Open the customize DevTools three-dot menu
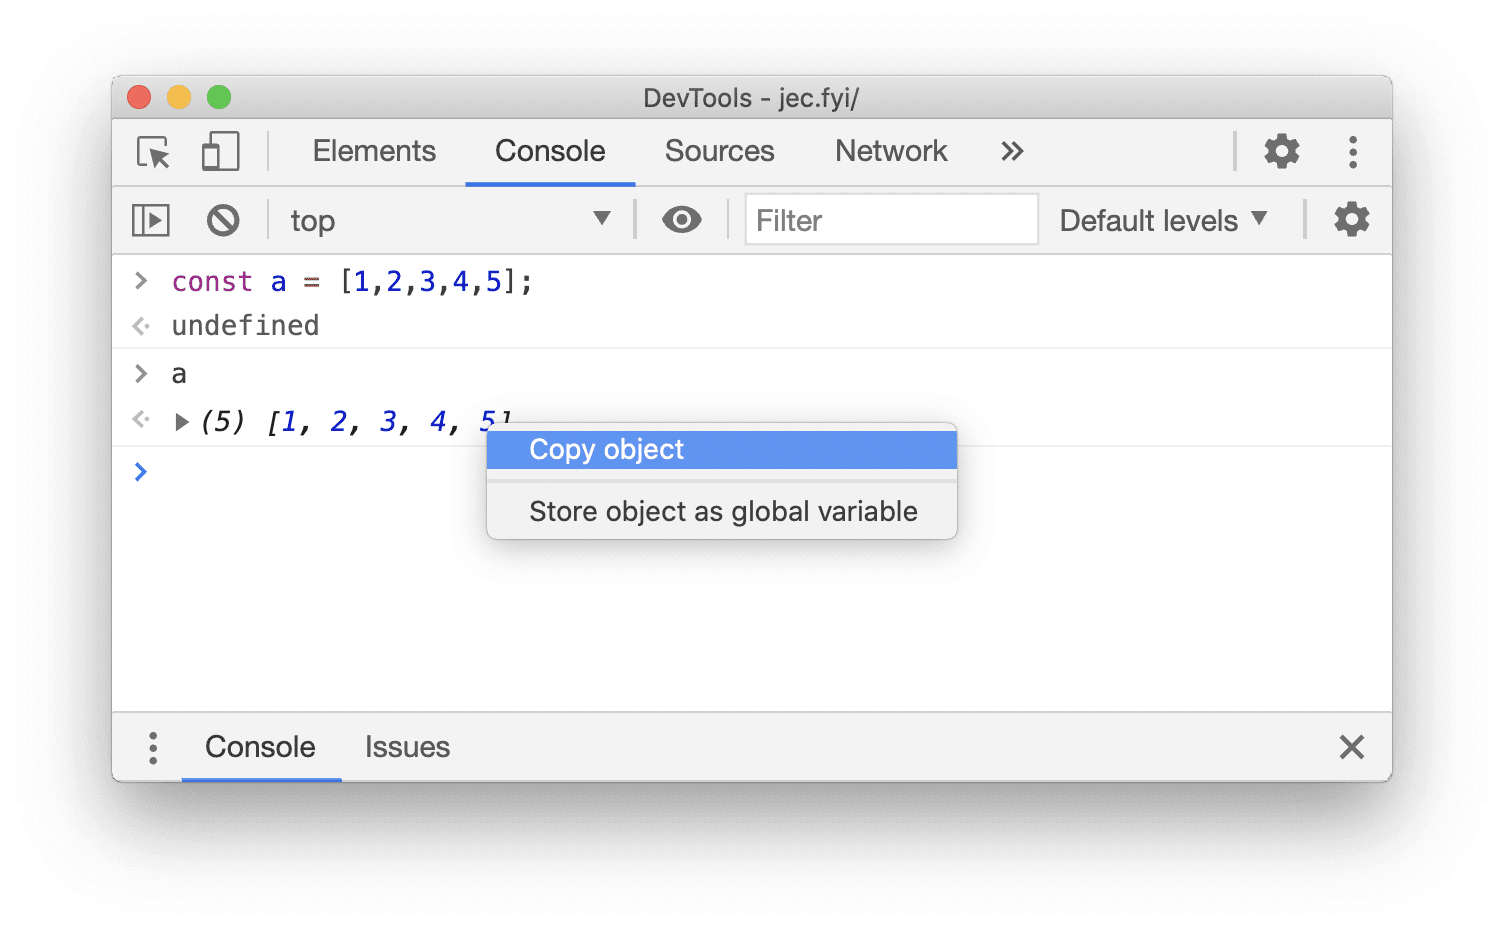Screen dimensions: 1504x930 click(1353, 152)
